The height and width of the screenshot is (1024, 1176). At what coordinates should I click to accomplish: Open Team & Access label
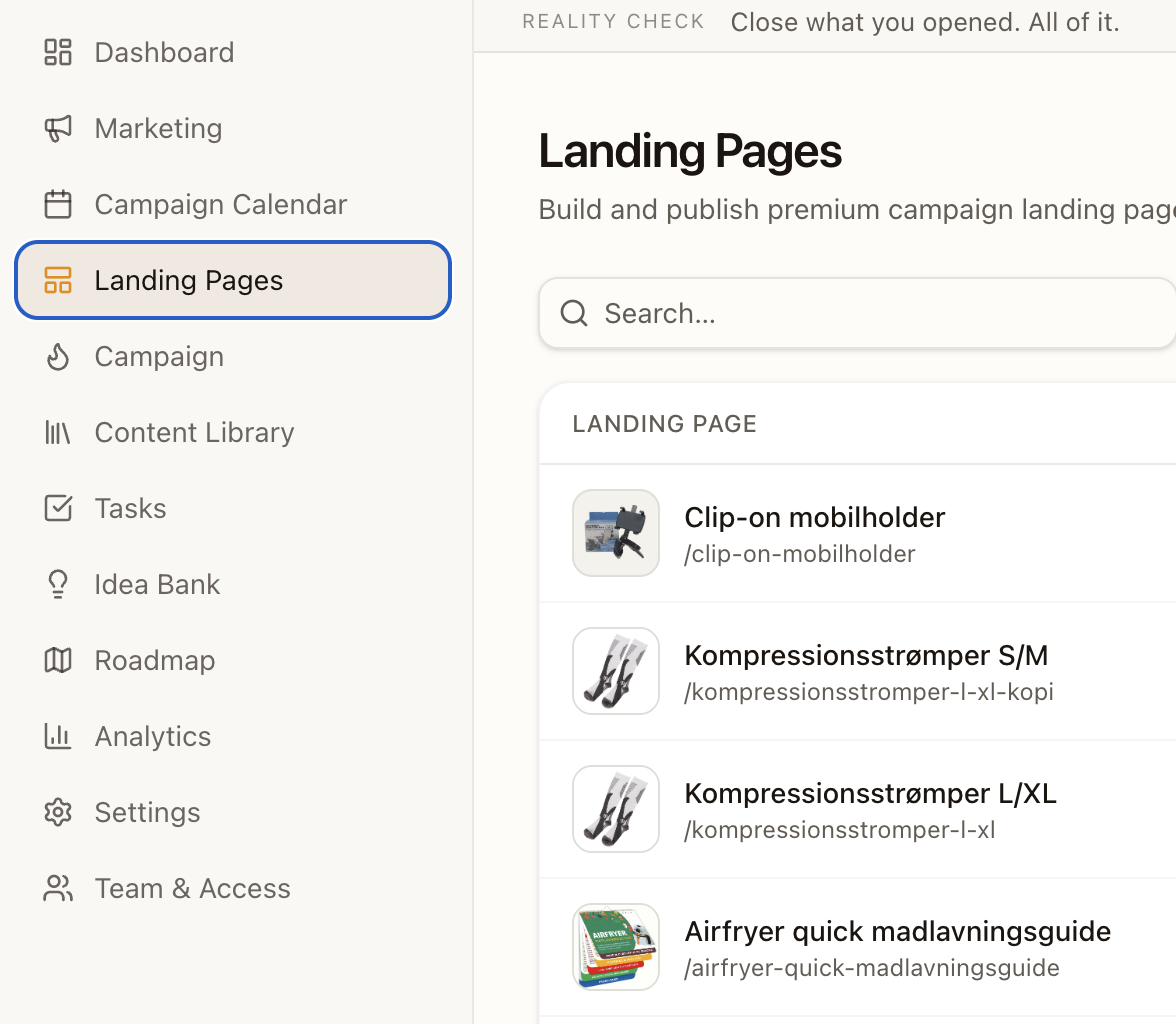coord(192,888)
